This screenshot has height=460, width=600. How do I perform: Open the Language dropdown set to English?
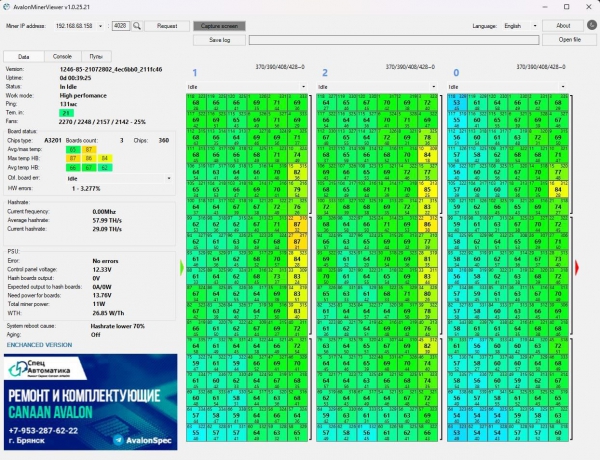click(x=519, y=25)
